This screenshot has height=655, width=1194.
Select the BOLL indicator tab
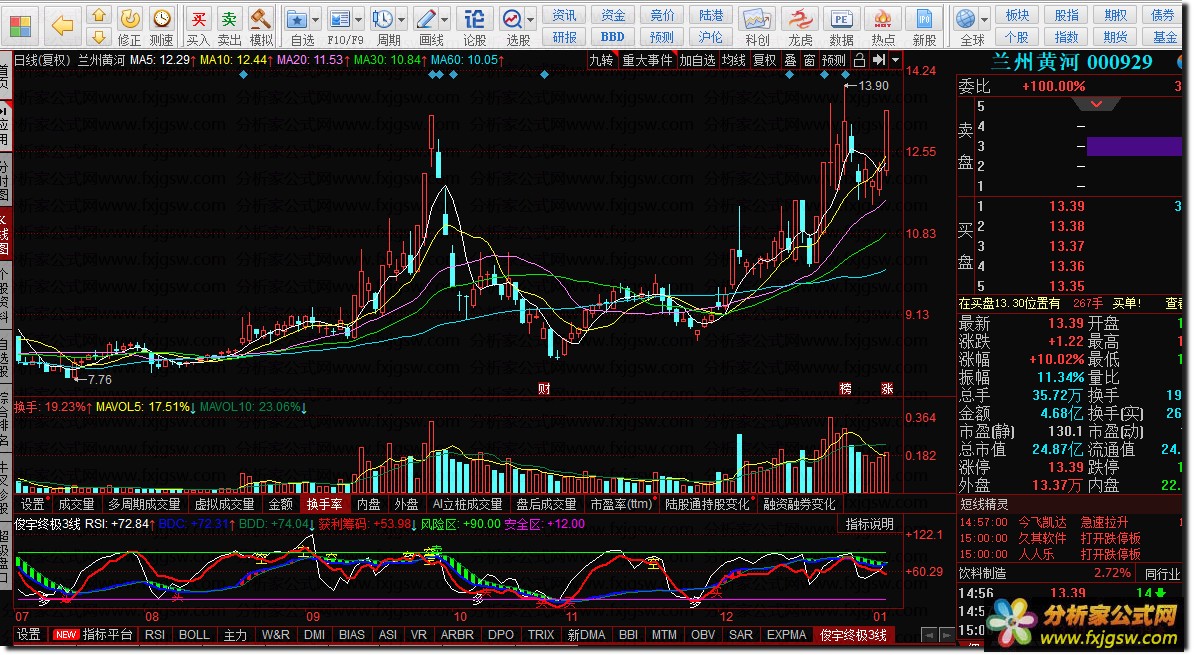[x=194, y=634]
